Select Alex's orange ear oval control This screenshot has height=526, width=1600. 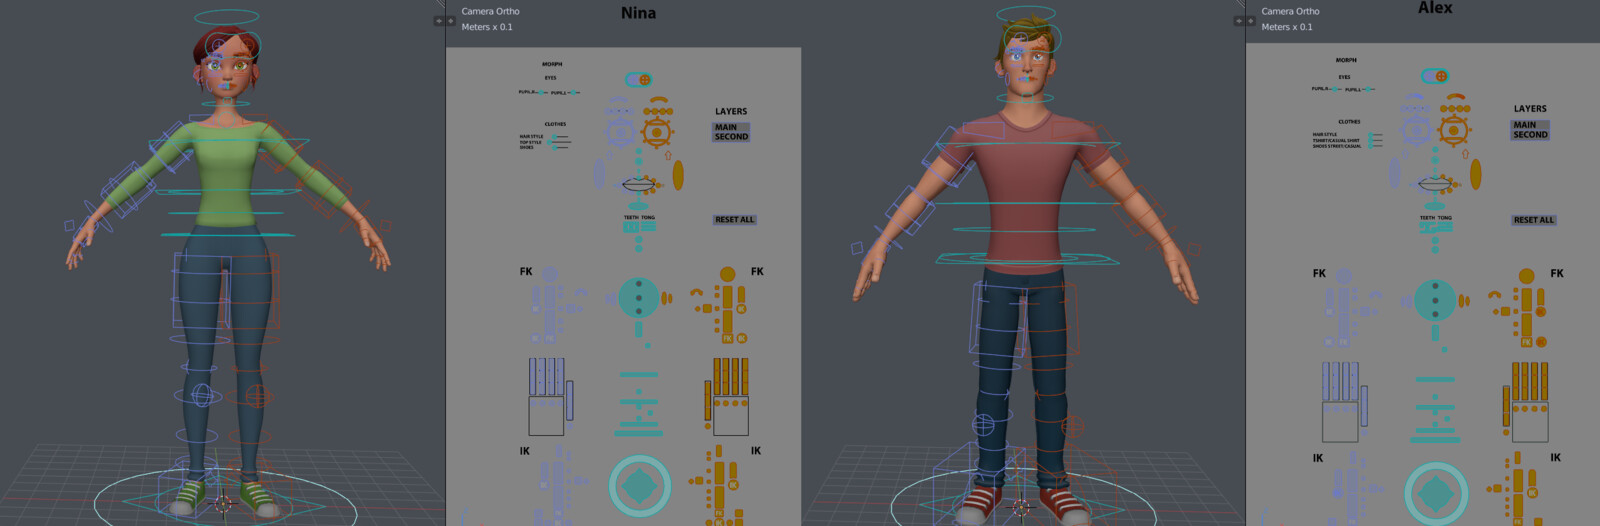pos(1475,173)
